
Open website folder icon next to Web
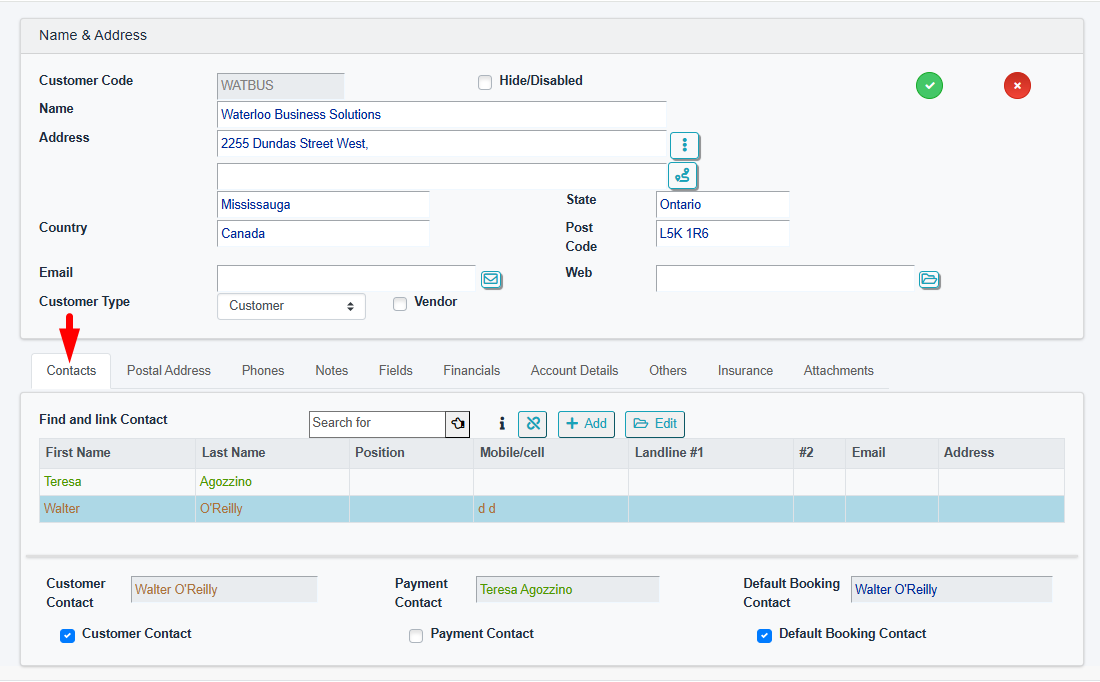coord(929,279)
